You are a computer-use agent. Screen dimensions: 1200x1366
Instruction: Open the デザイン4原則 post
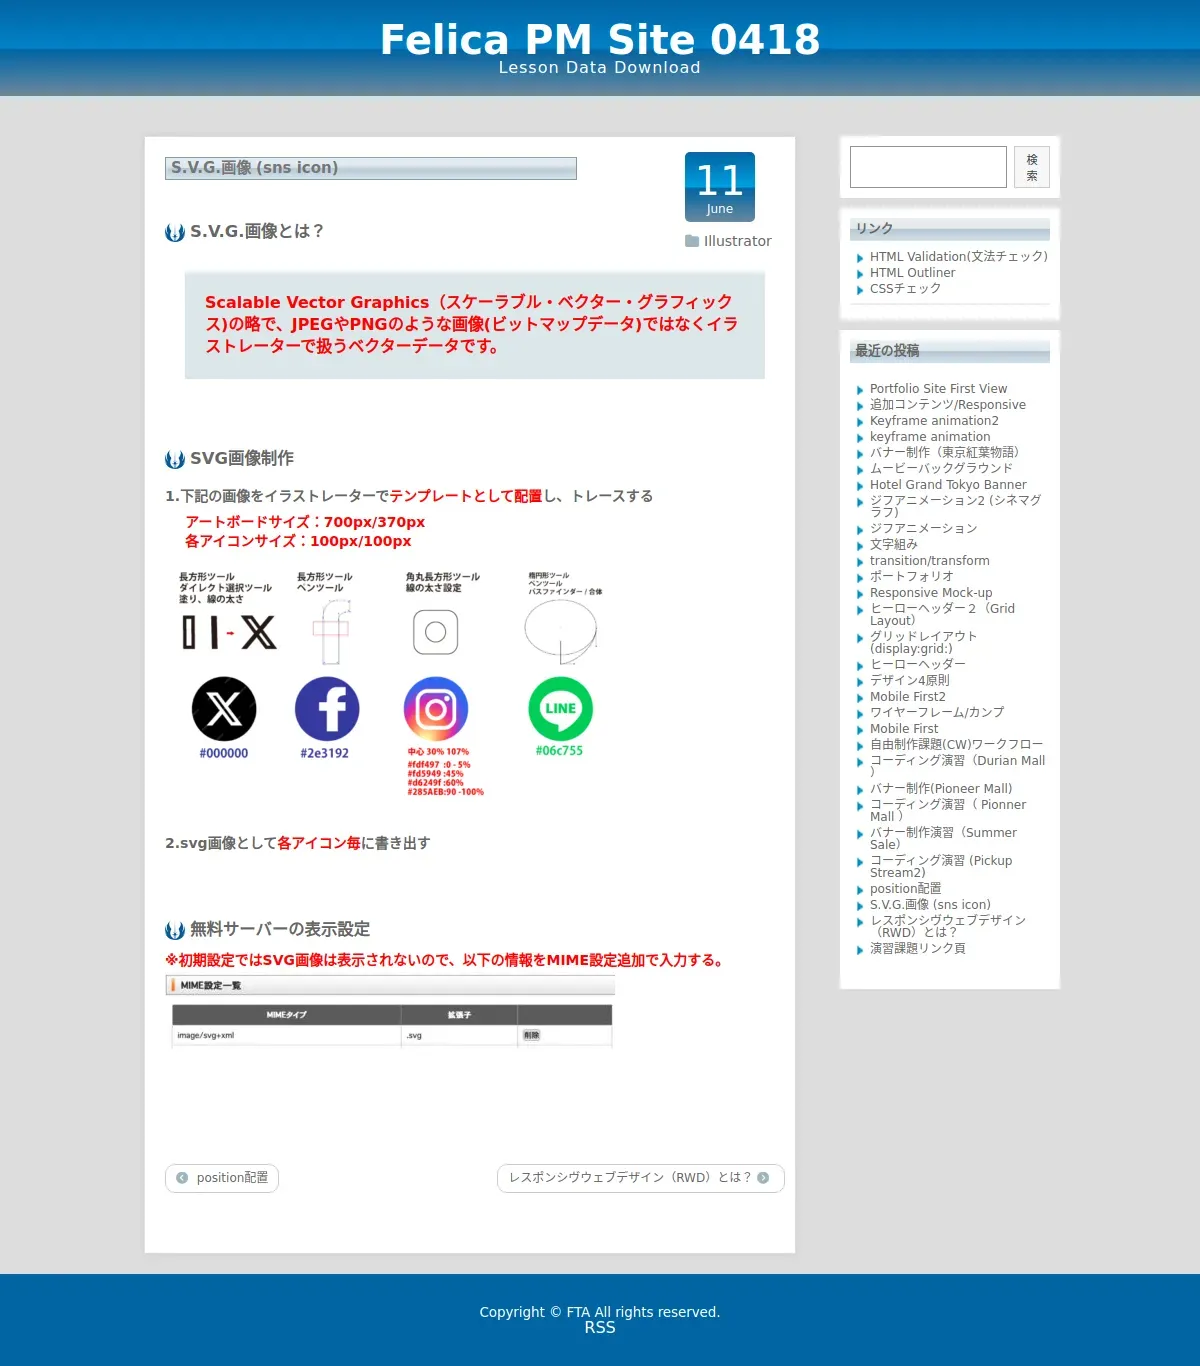[909, 680]
